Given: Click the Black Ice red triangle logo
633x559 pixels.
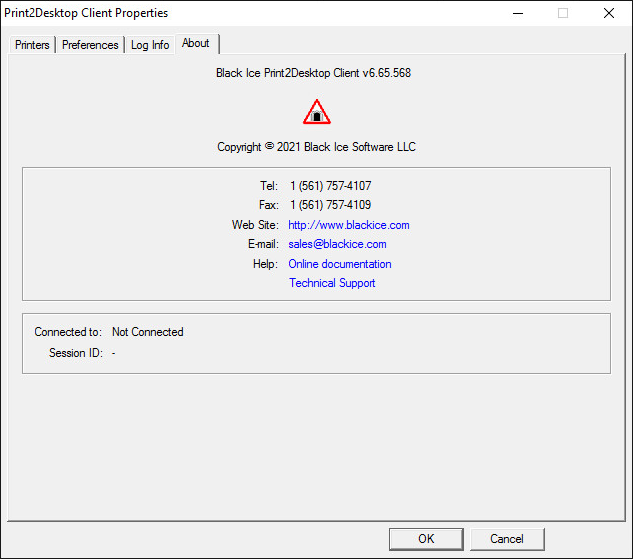Looking at the screenshot, I should coord(316,112).
